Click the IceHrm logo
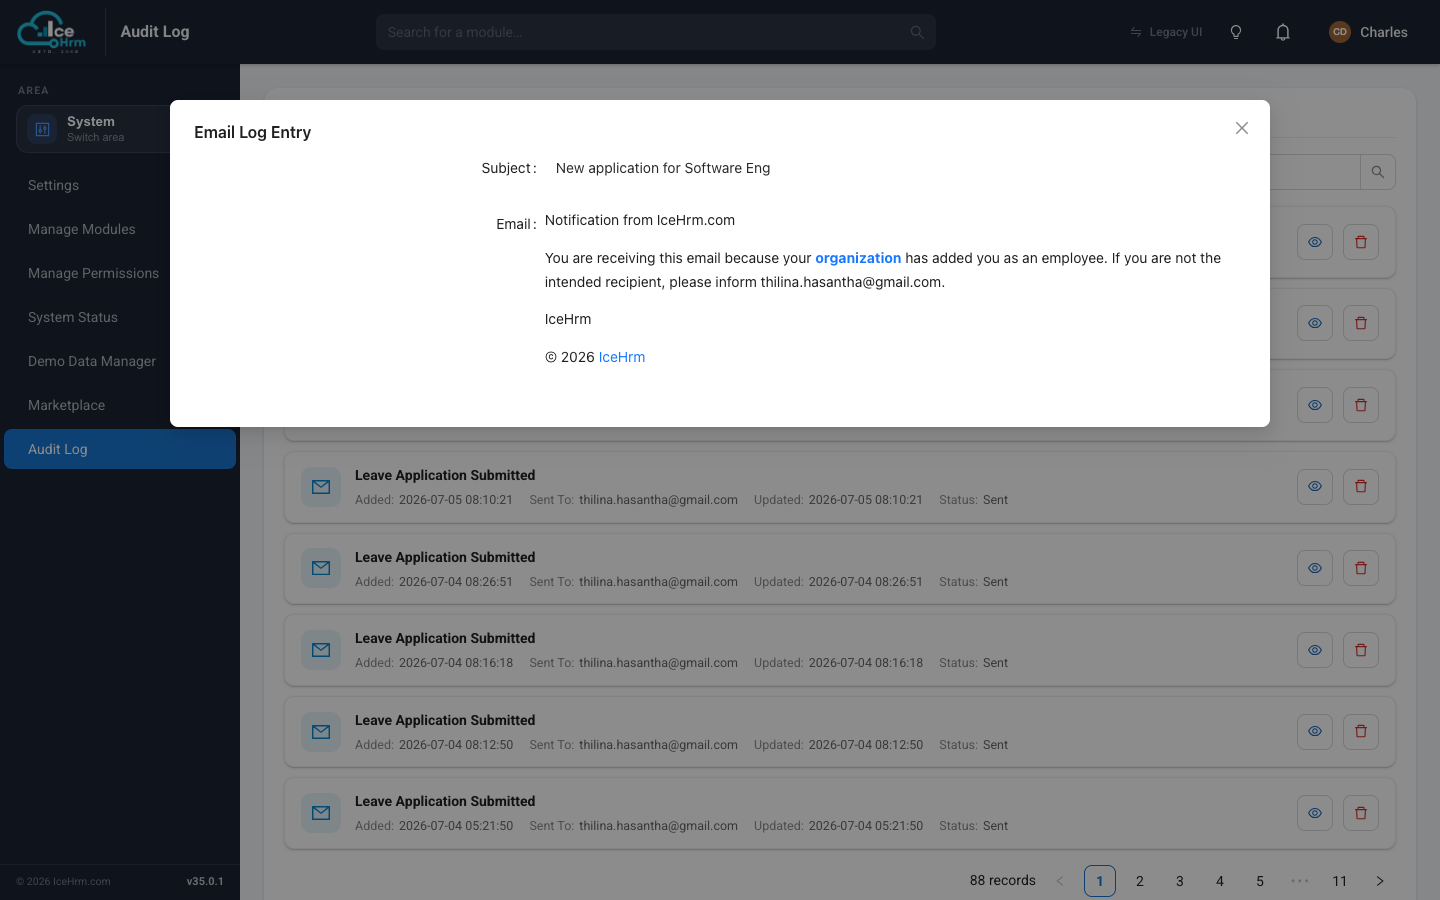This screenshot has width=1440, height=900. click(x=52, y=32)
